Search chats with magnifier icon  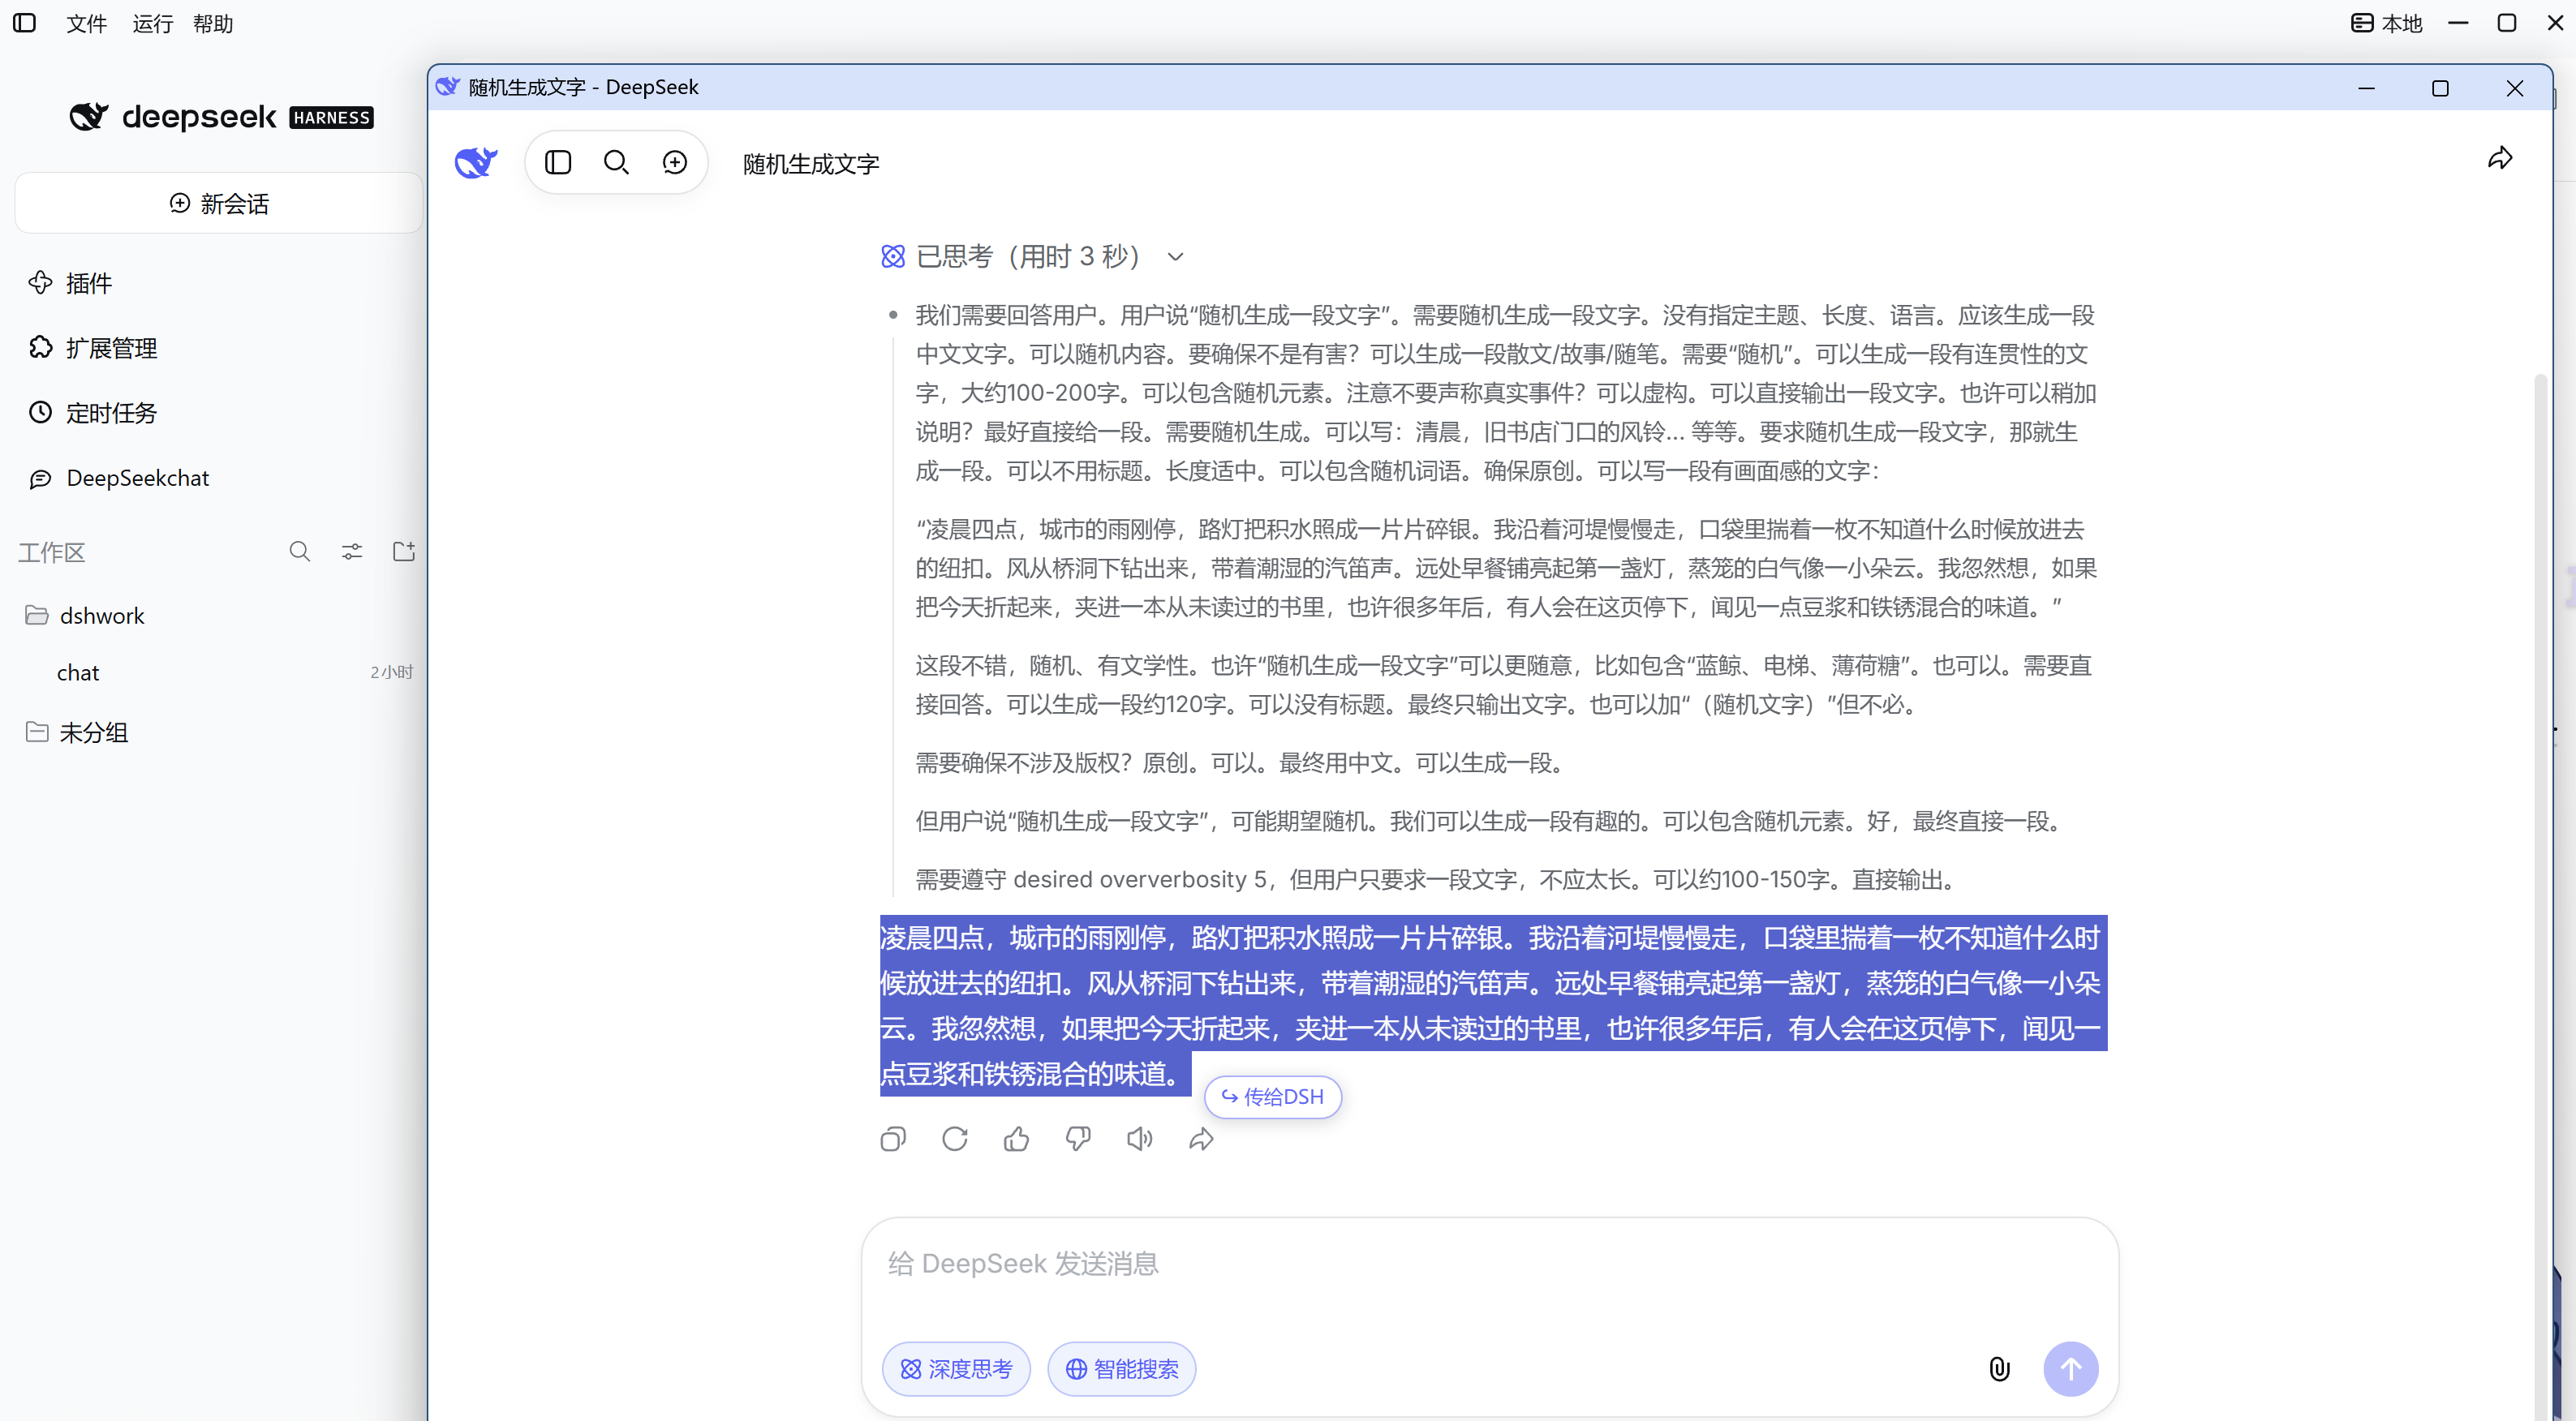click(616, 162)
